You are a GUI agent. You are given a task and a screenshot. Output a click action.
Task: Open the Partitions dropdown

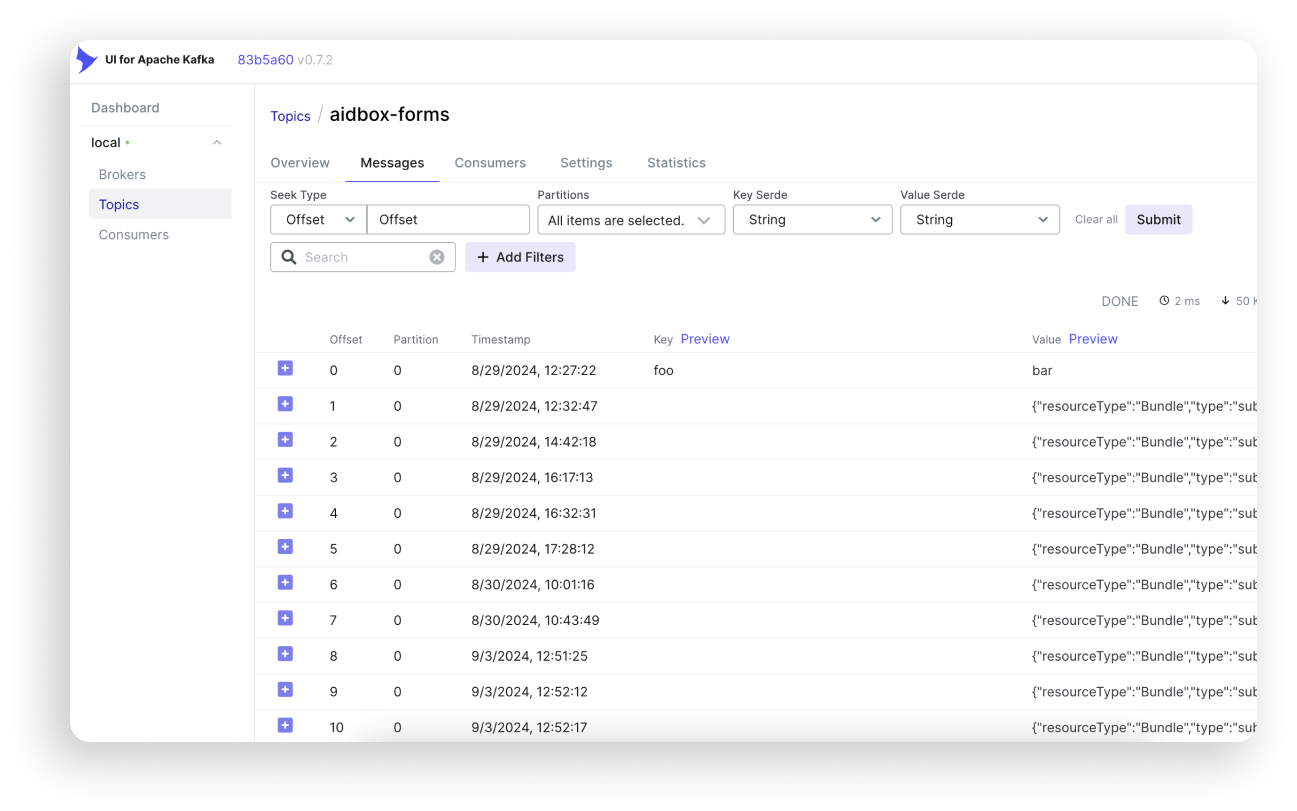[630, 220]
